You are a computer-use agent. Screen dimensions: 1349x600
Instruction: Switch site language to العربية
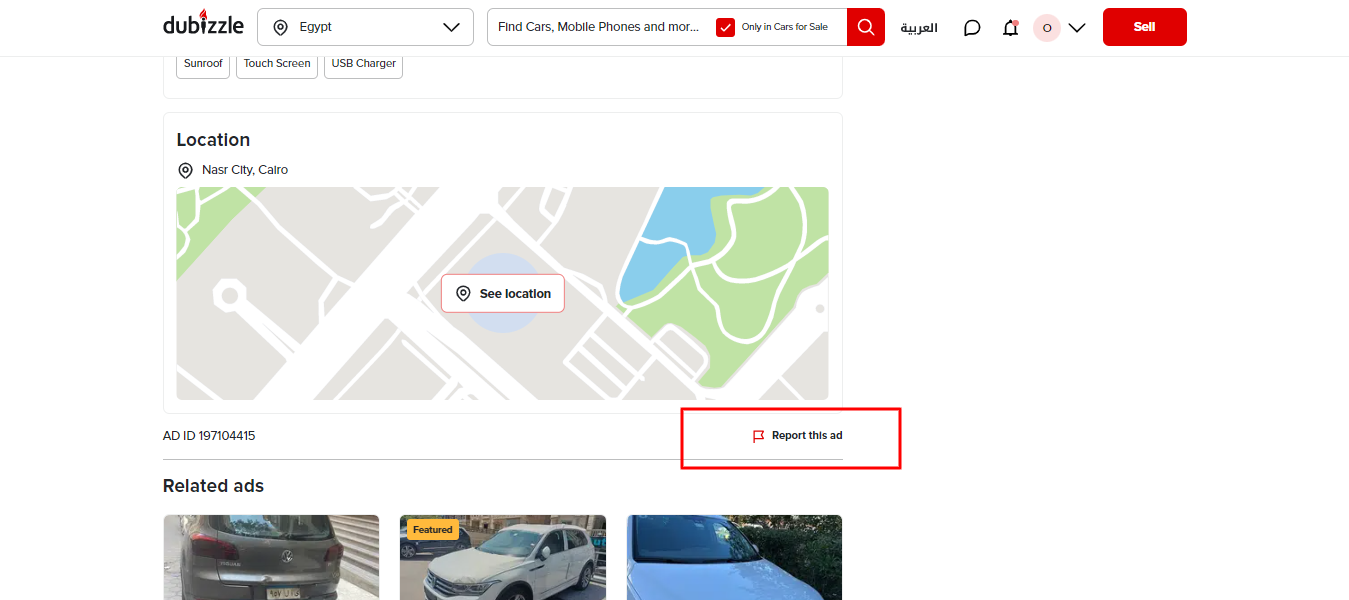917,28
